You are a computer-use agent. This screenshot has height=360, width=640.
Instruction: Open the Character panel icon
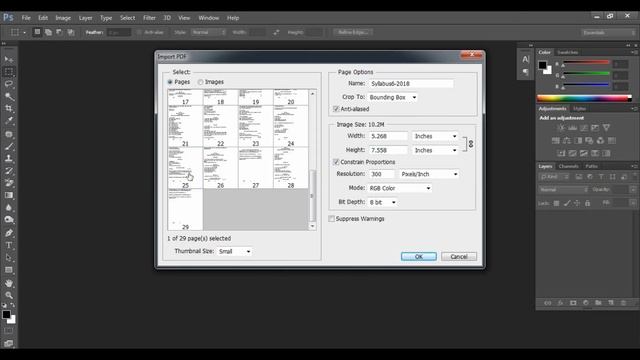tap(525, 59)
